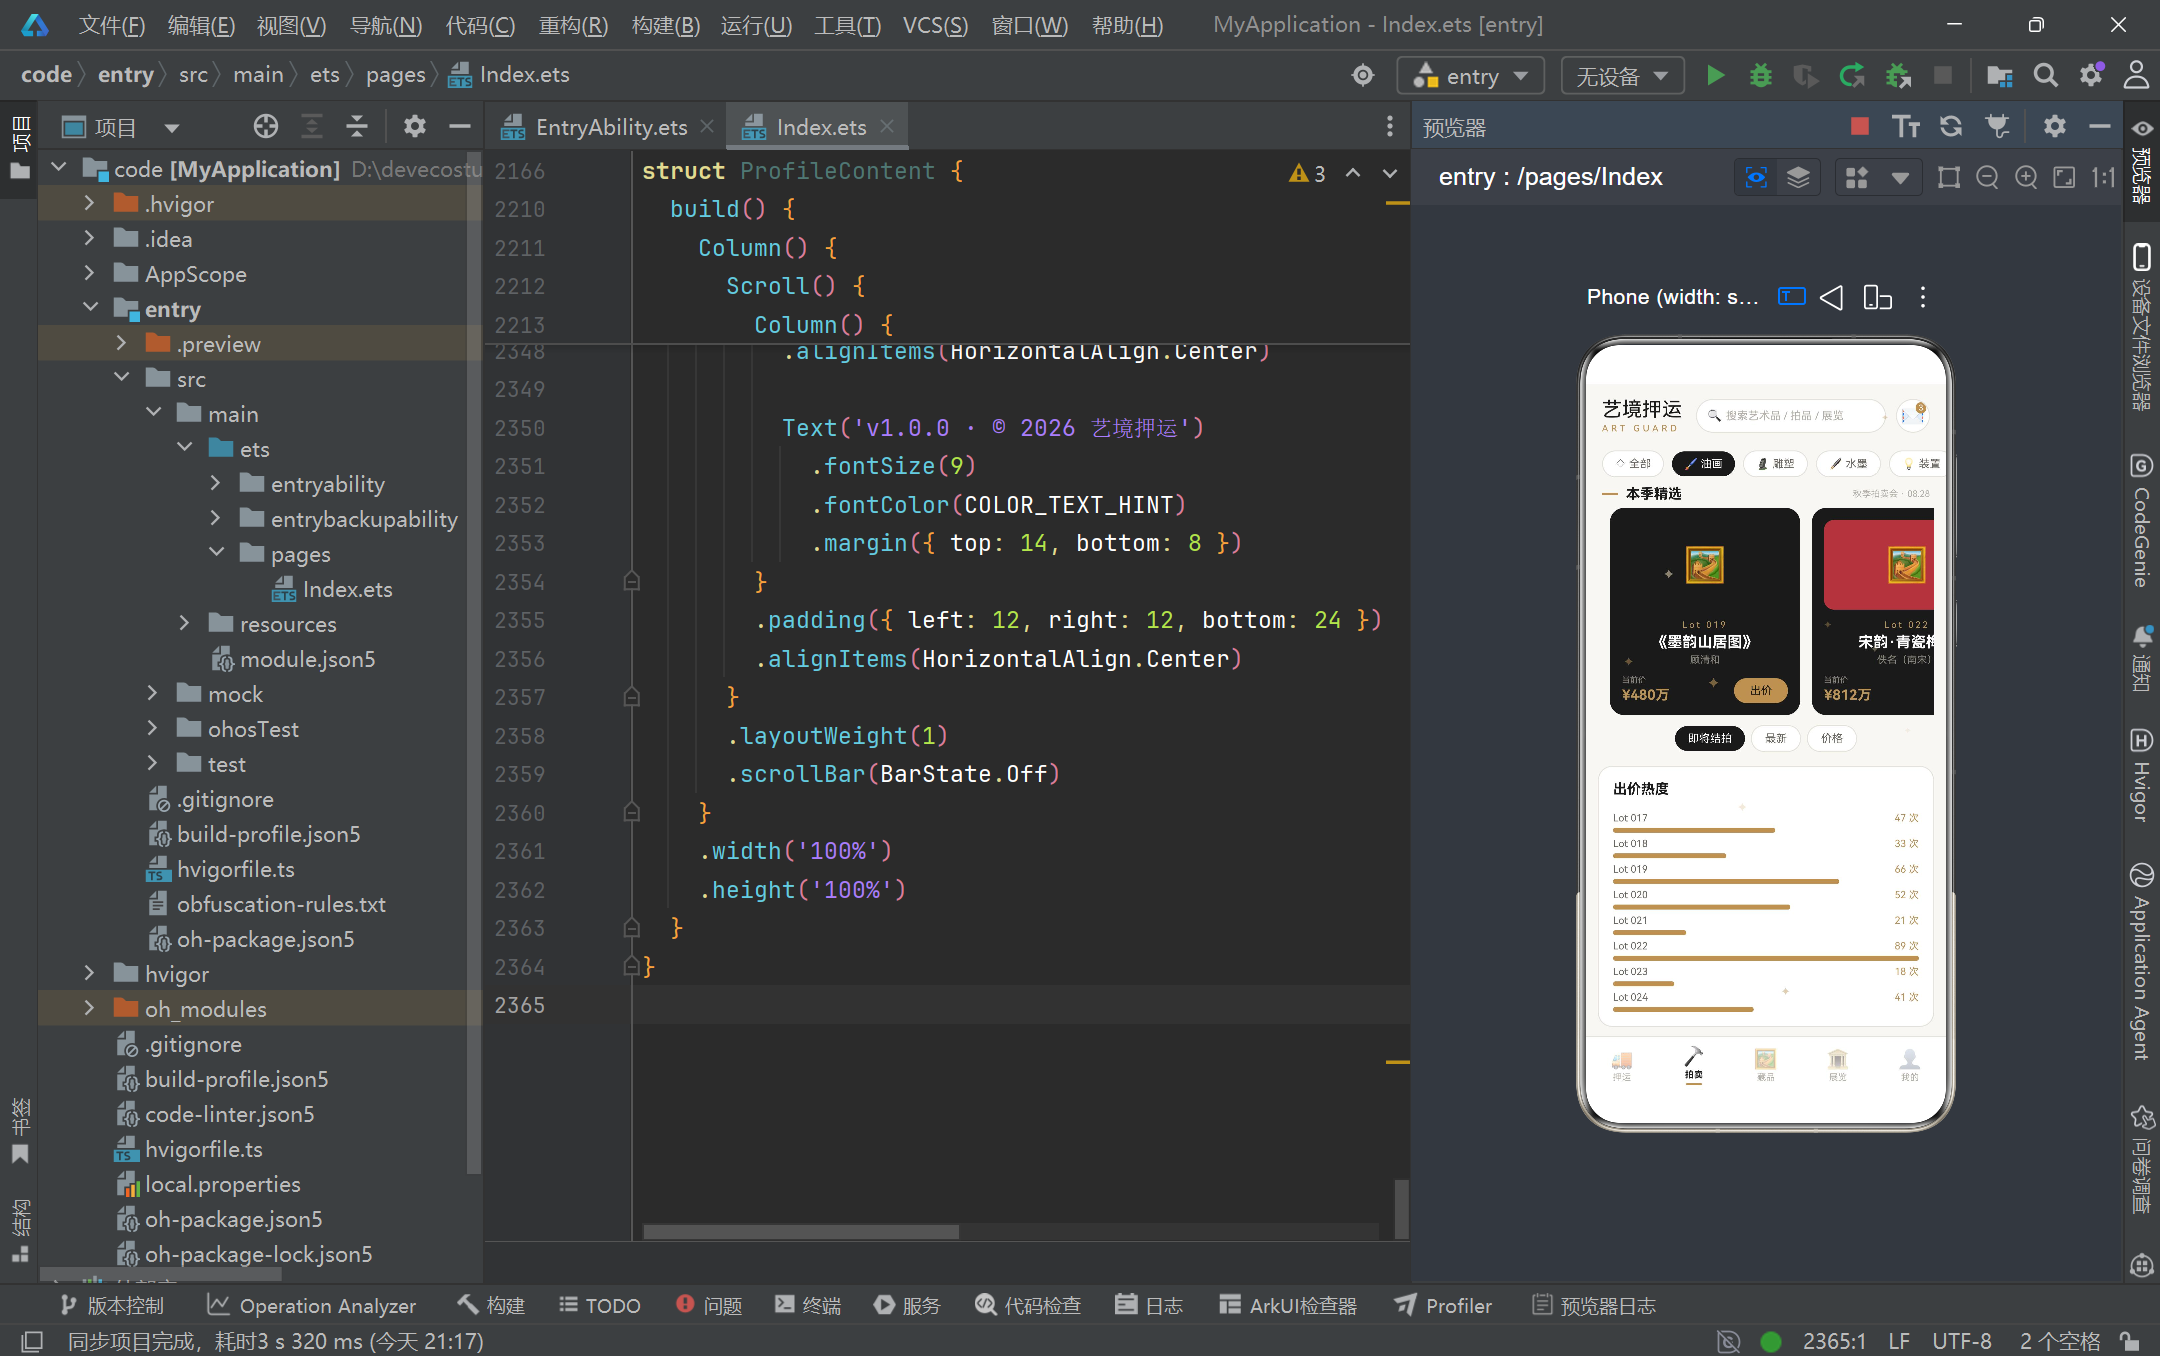Toggle the 油画 category chip in preview

(1703, 464)
